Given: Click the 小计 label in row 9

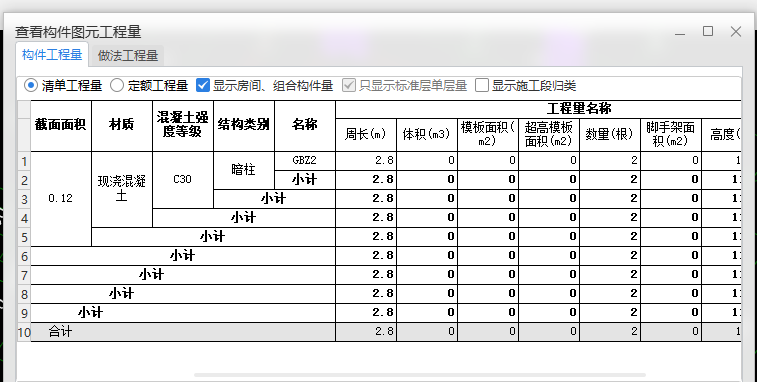Looking at the screenshot, I should pos(91,313).
